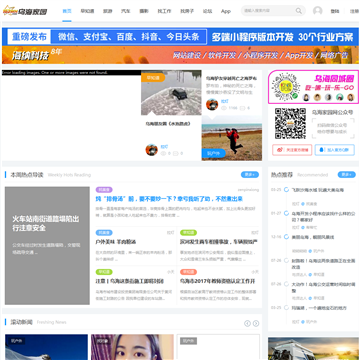The image size is (360, 360).
Task: Click green tag above 滨河发生两车相撞事故
Action: [188, 233]
